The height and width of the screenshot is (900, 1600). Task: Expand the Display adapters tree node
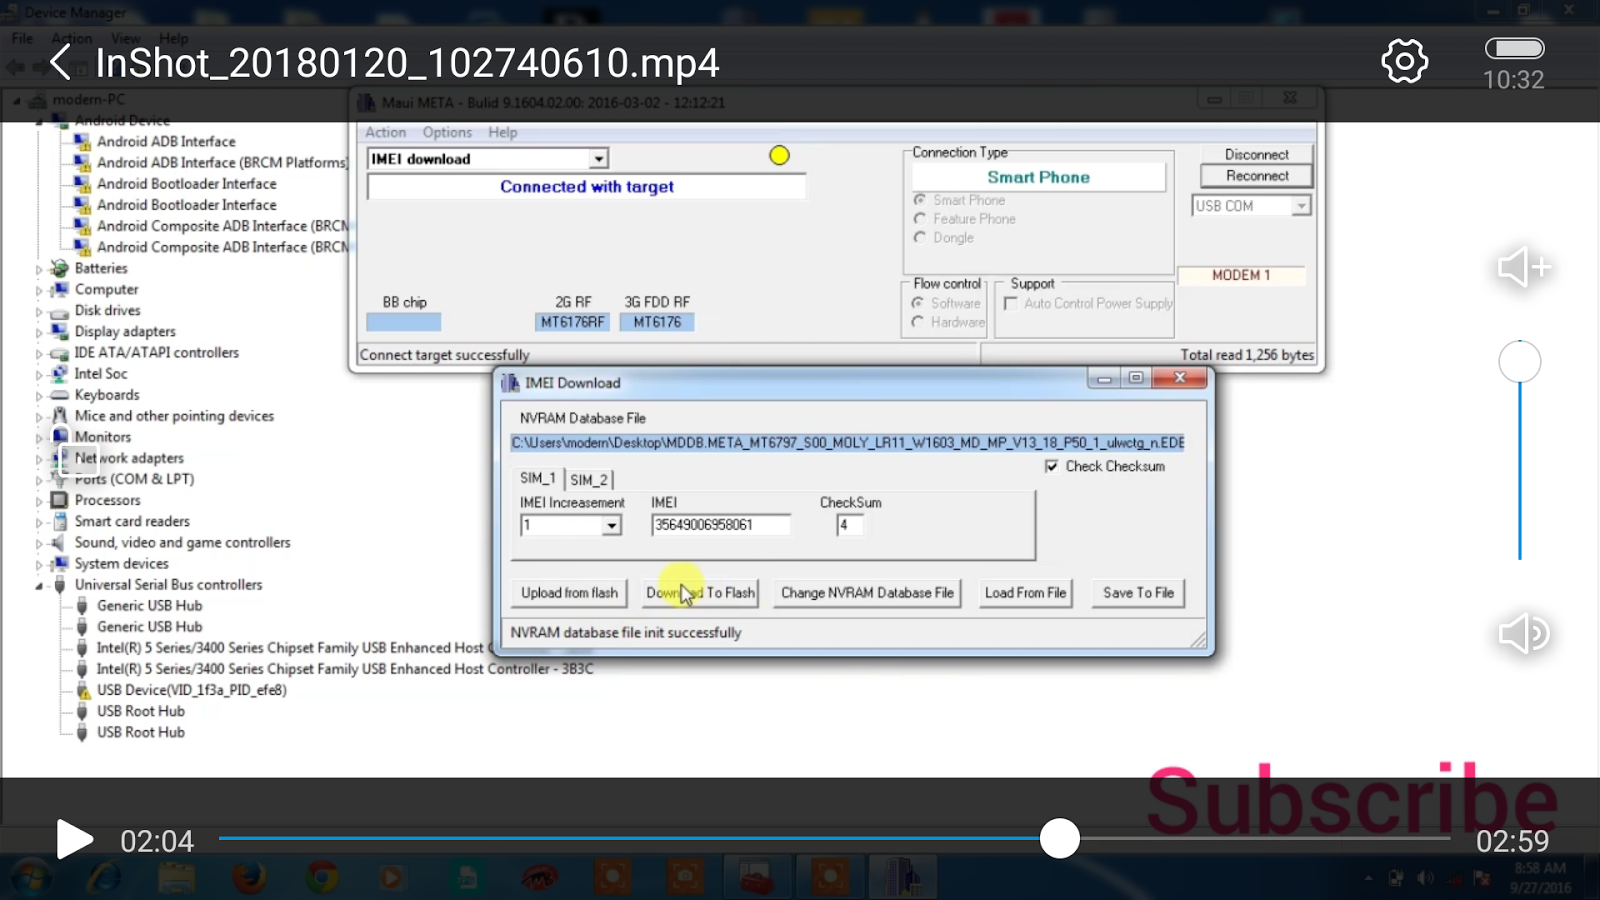pyautogui.click(x=40, y=332)
